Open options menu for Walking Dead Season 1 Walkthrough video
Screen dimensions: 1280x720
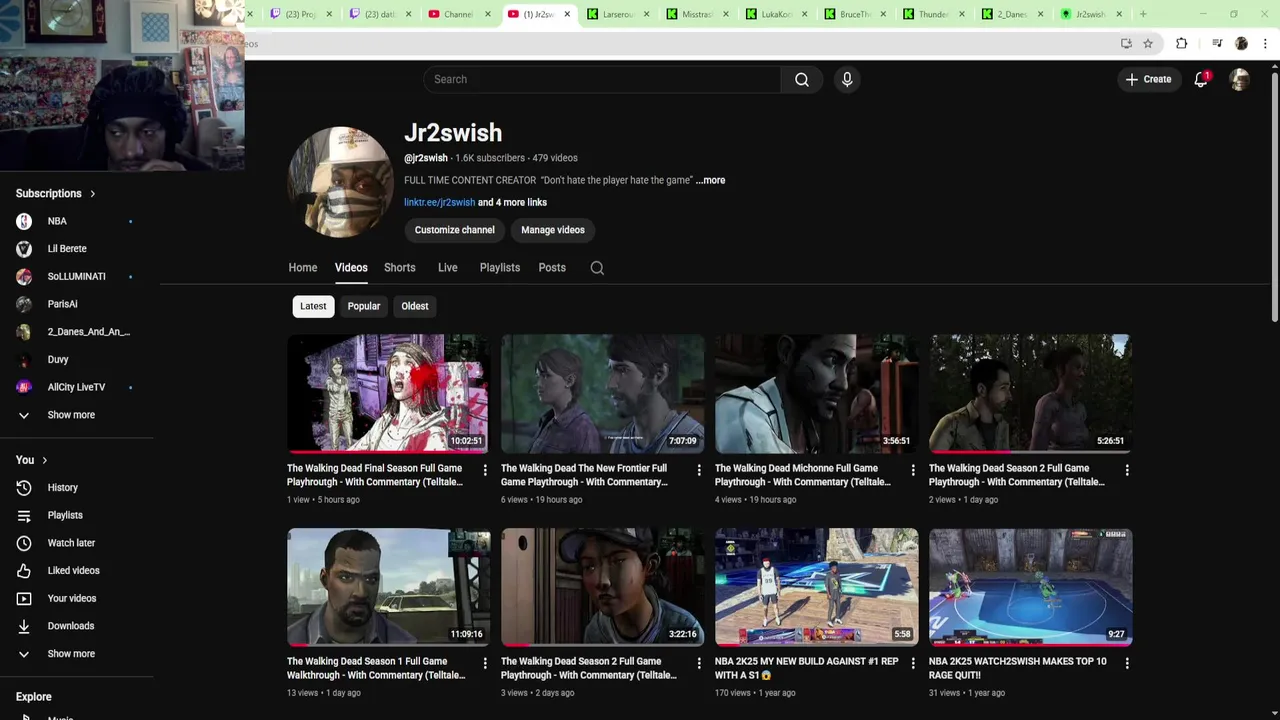[485, 662]
